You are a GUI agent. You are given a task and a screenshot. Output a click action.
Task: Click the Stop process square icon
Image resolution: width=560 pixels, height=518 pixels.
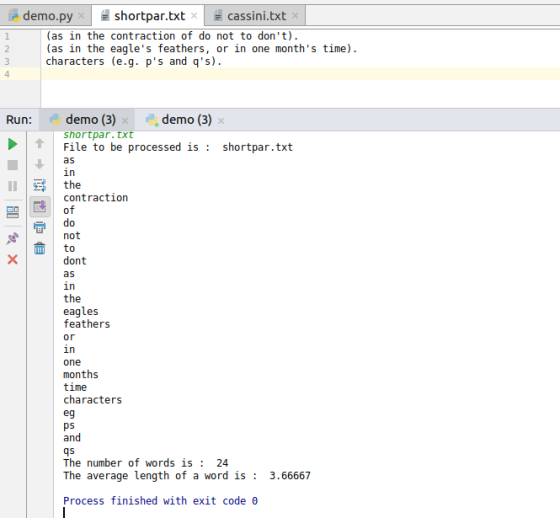click(12, 165)
